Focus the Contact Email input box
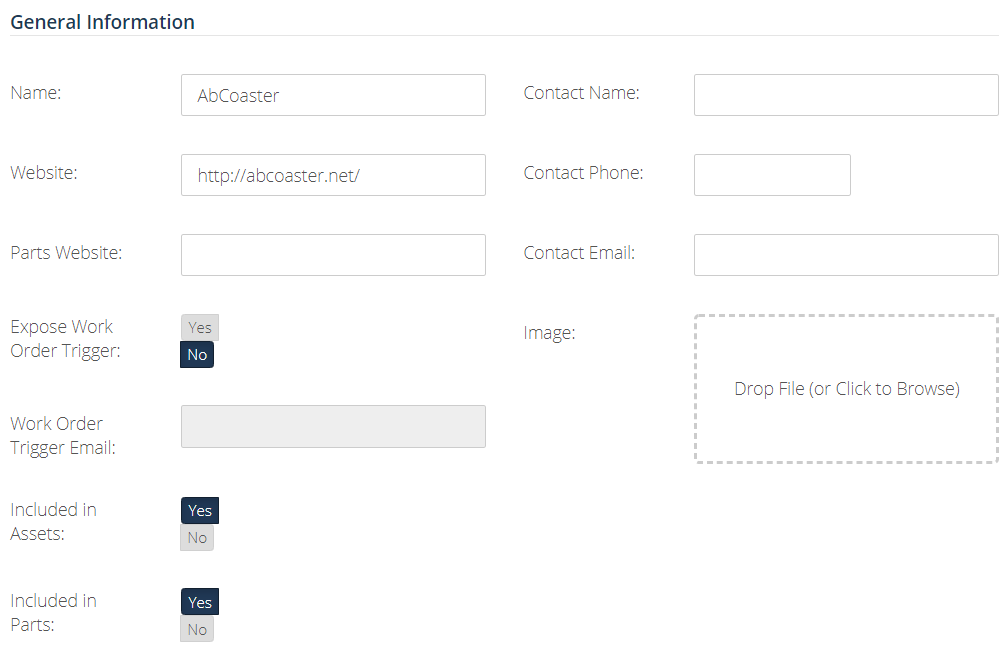This screenshot has width=1005, height=651. pos(846,255)
